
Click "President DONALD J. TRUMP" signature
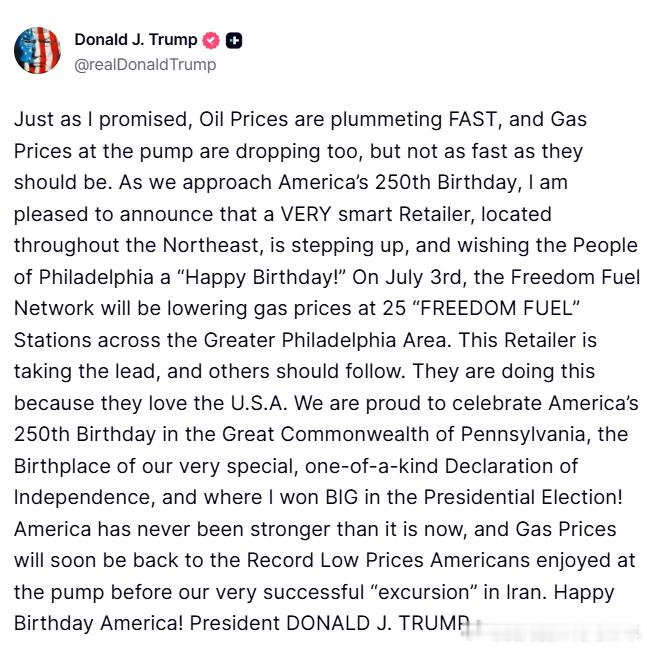[x=330, y=623]
